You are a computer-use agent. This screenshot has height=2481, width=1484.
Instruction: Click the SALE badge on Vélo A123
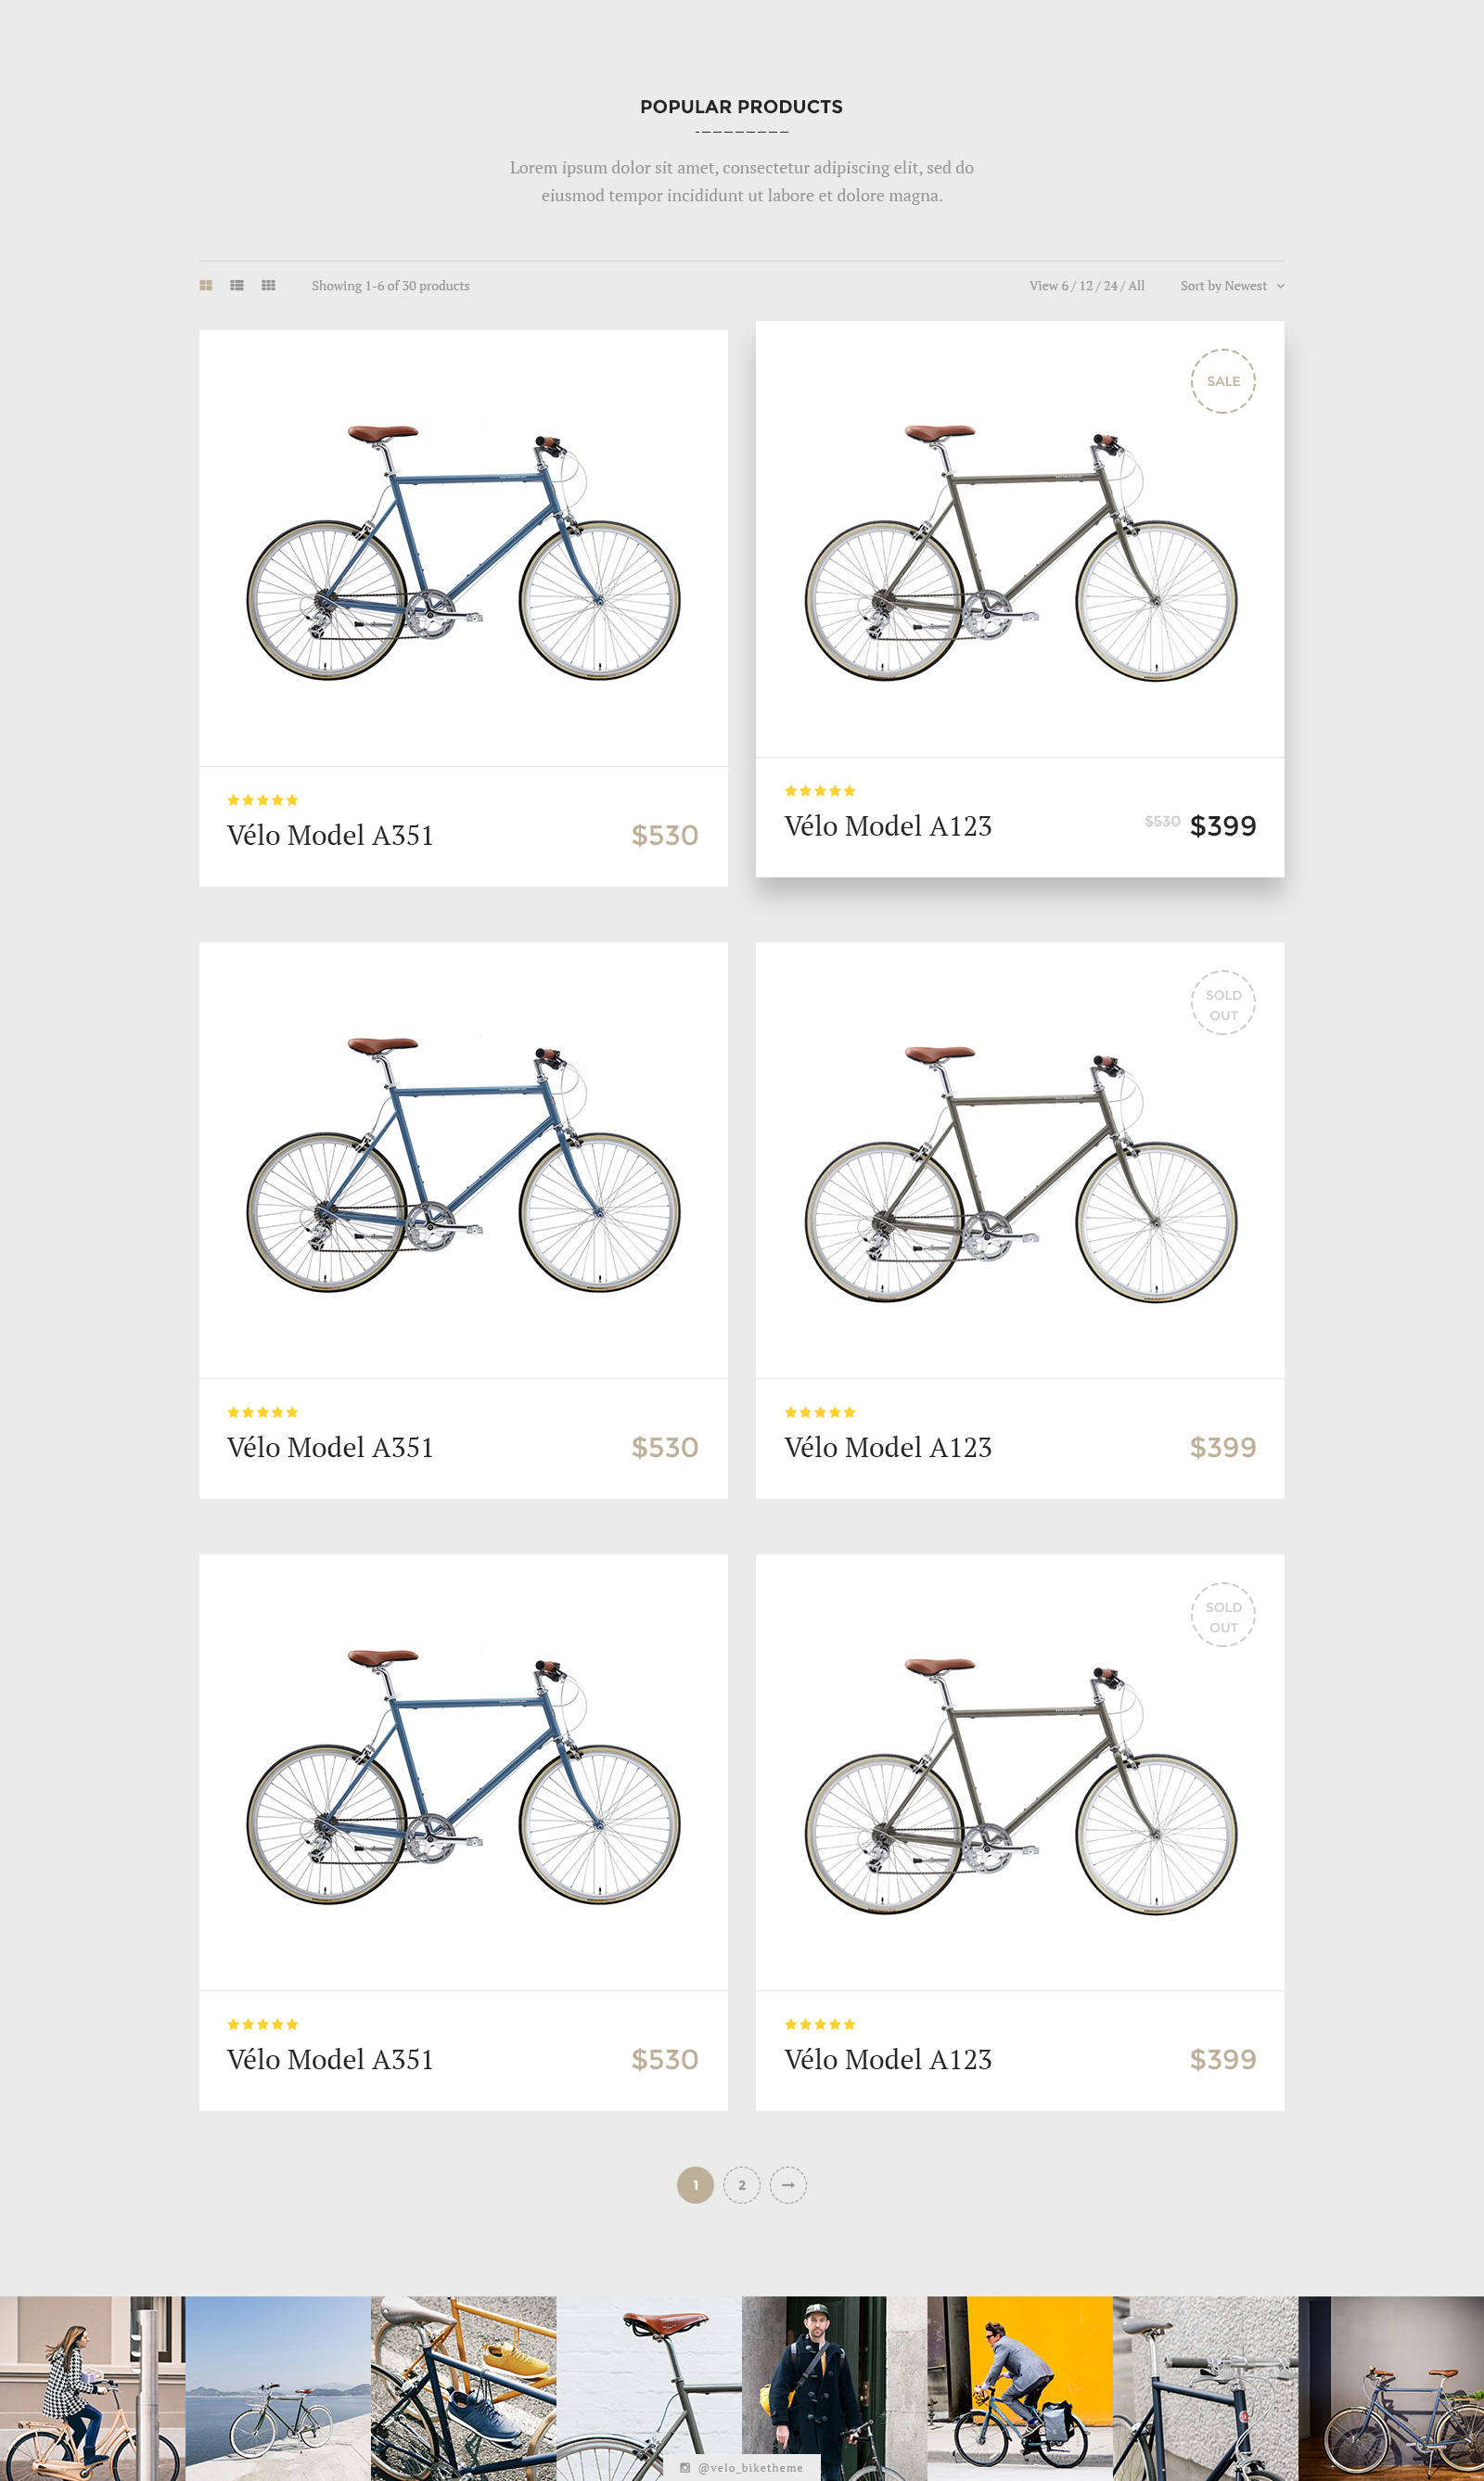click(1222, 381)
